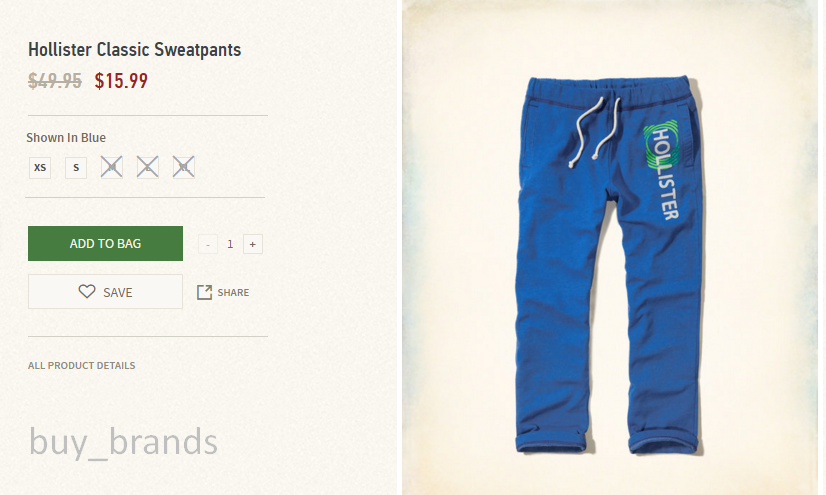Viewport: 826px width, 495px height.
Task: Click the Shown In Blue color label
Action: coord(66,138)
